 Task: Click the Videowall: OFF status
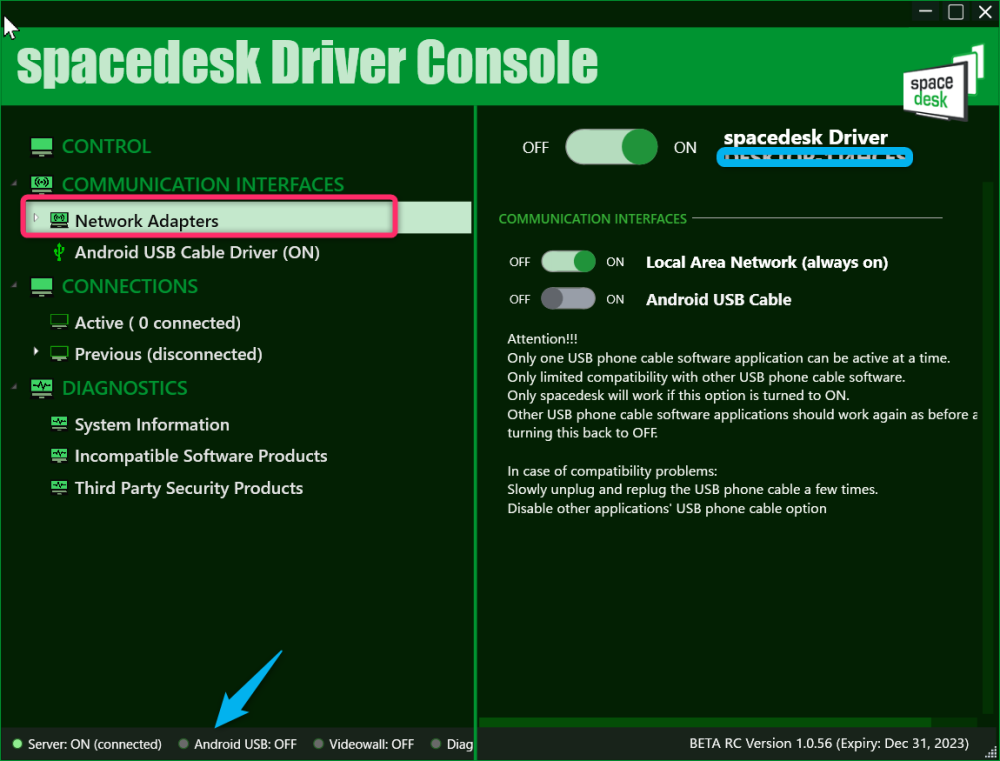click(x=371, y=744)
